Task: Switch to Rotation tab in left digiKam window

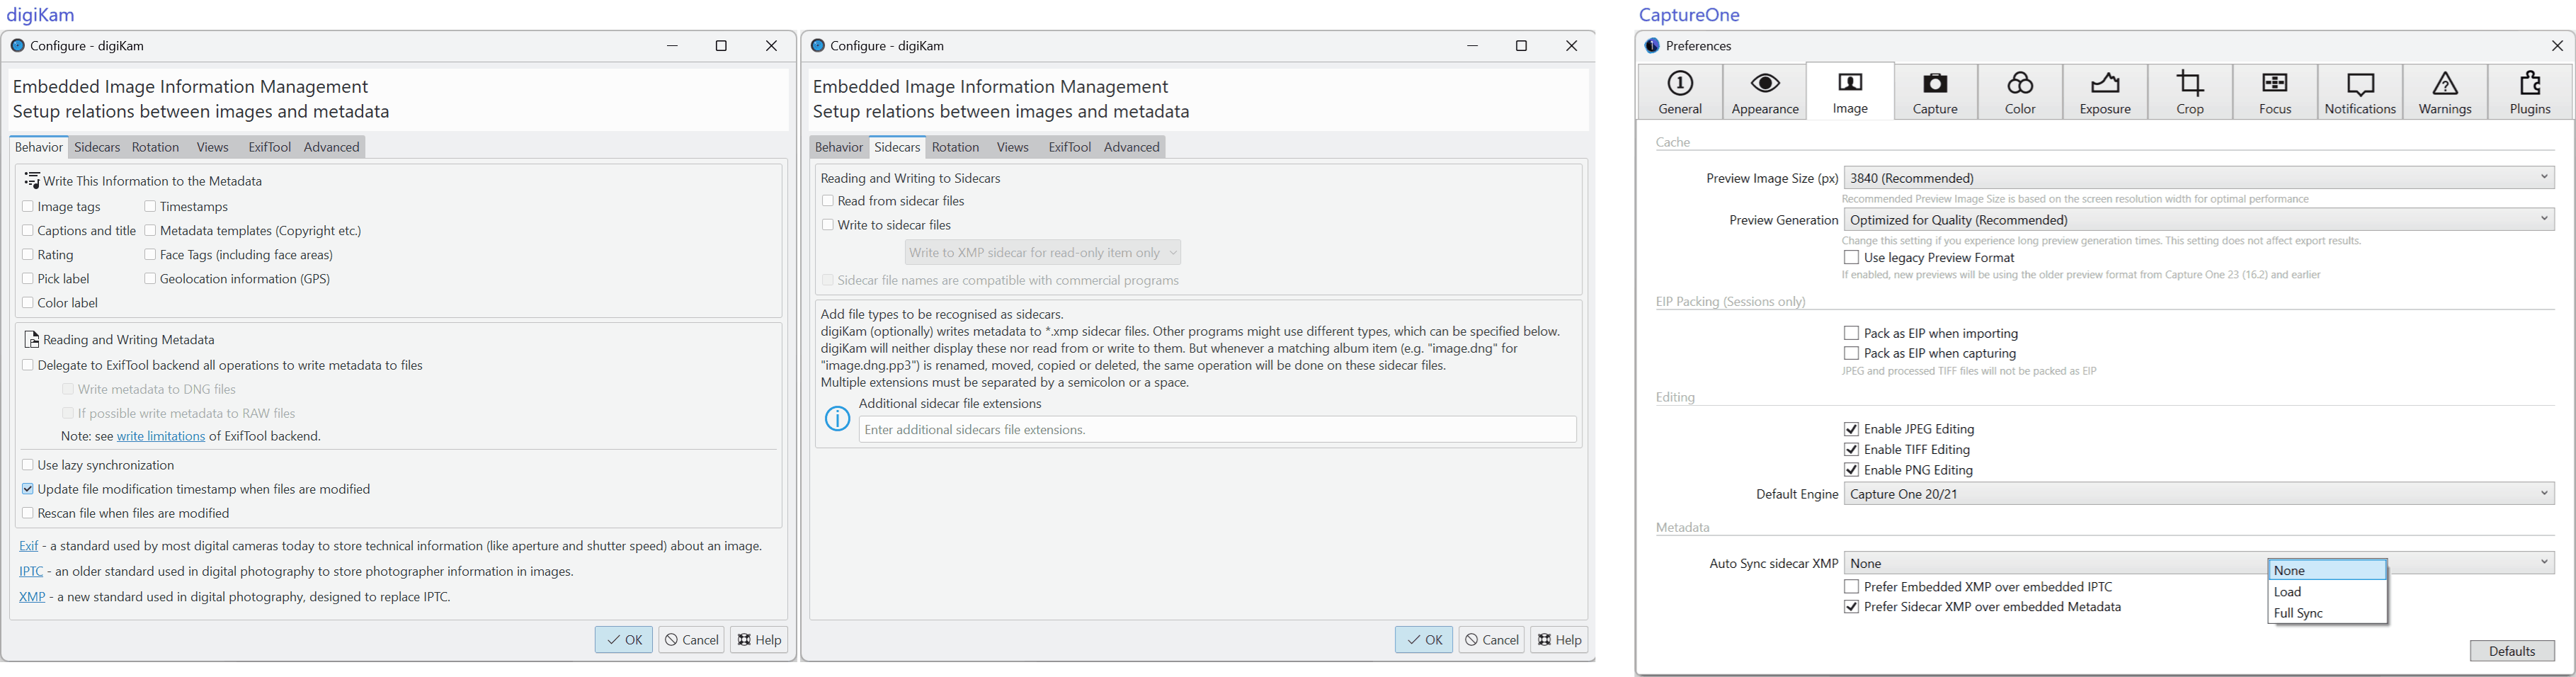Action: [x=156, y=147]
